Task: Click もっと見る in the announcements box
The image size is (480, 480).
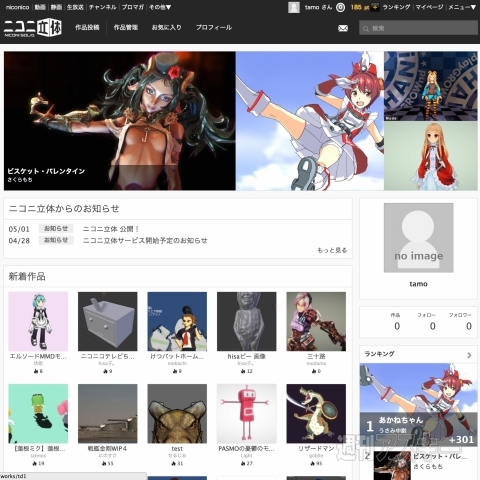Action: click(x=332, y=250)
